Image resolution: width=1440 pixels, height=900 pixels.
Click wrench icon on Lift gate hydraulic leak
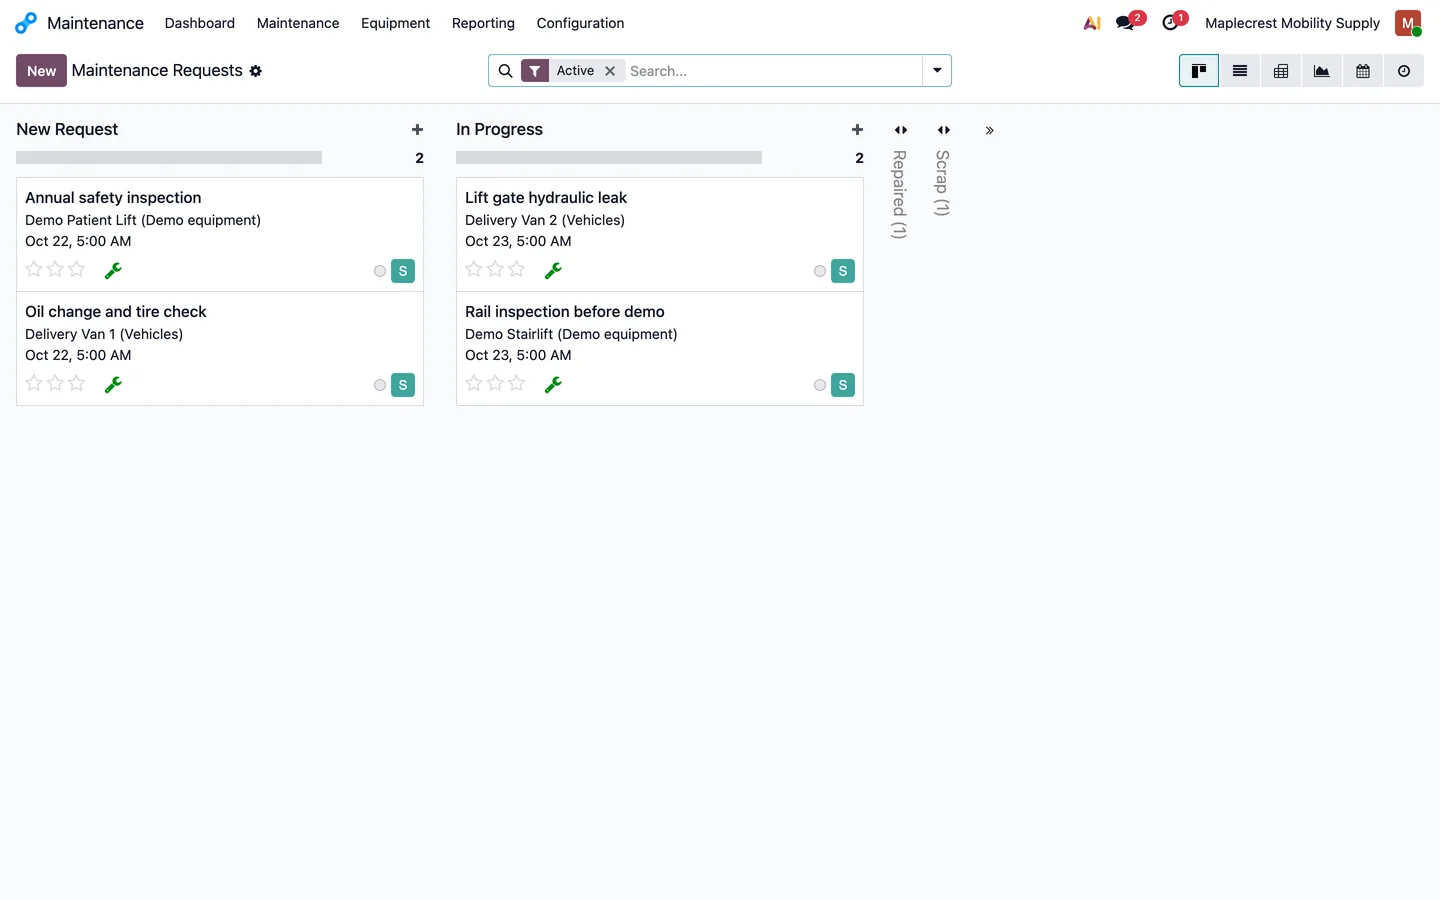pyautogui.click(x=553, y=270)
